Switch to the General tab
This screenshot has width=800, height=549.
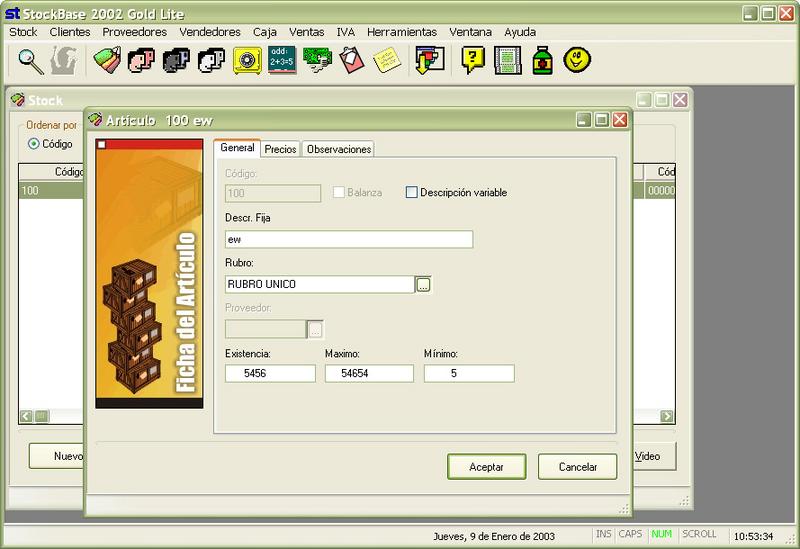(x=237, y=147)
